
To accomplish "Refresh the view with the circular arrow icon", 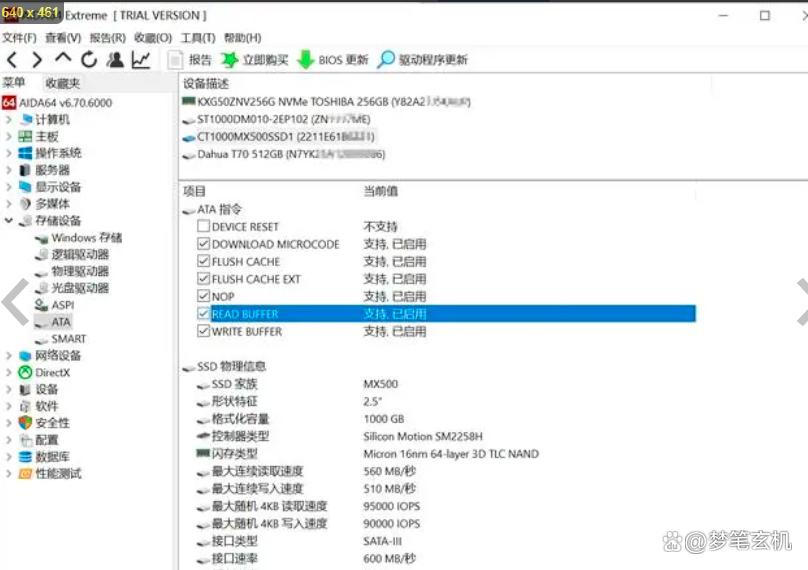I will 89,60.
